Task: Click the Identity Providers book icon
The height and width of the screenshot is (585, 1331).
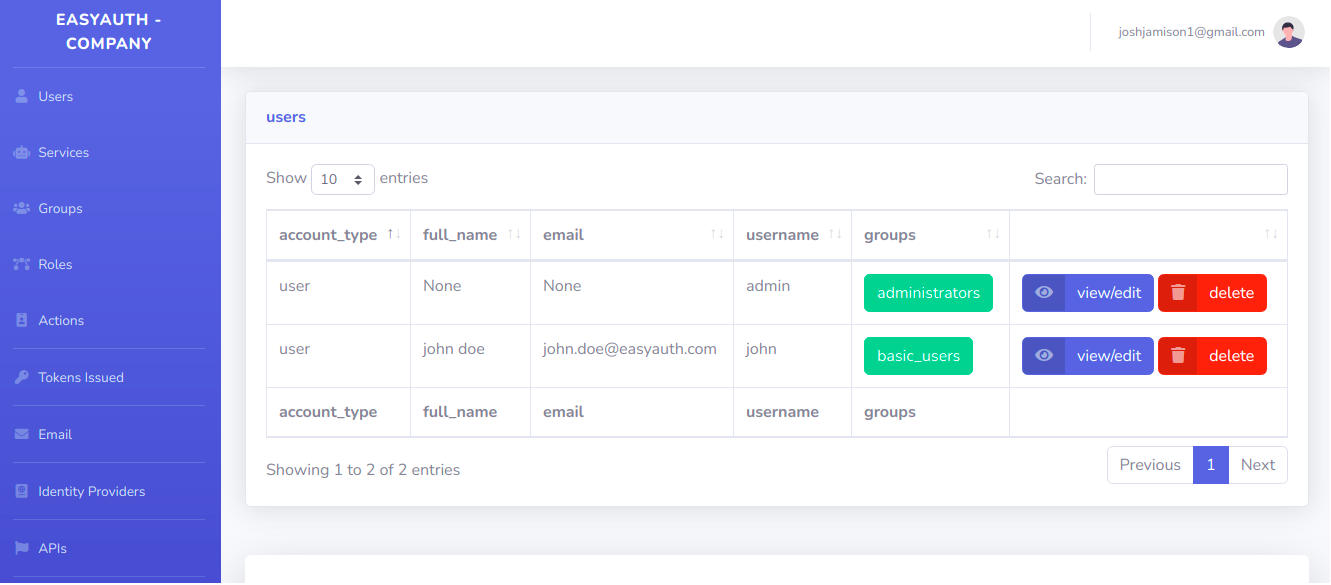Action: [21, 492]
